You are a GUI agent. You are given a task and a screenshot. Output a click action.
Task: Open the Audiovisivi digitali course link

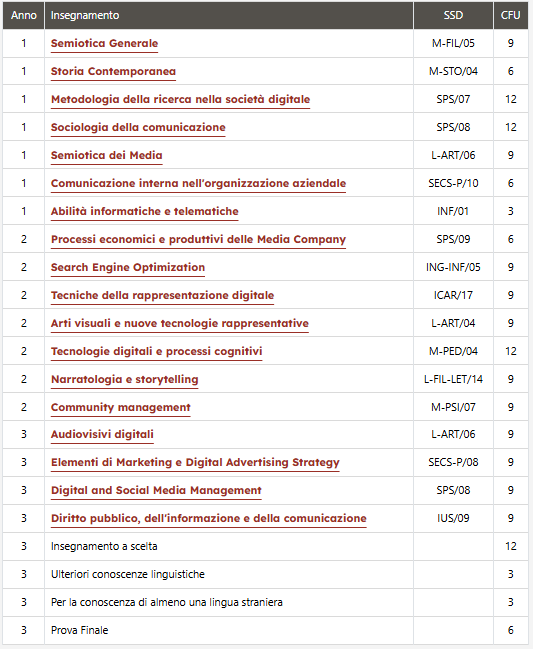(102, 435)
